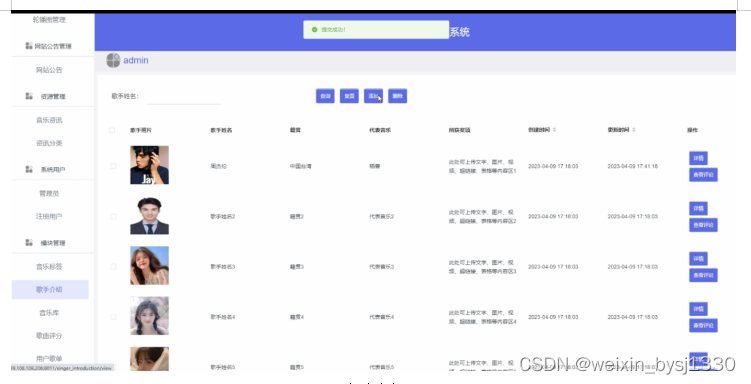Focus the 歌手姓名 search input field
751x384 pixels.
click(184, 96)
